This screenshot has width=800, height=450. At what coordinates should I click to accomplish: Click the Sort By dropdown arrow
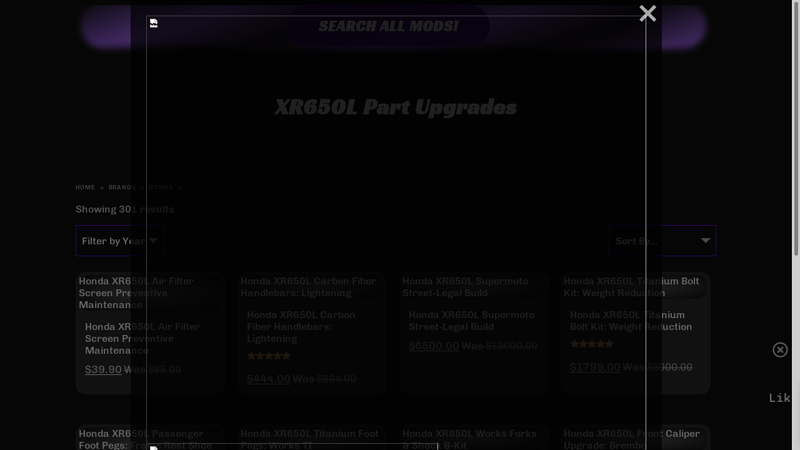point(705,240)
